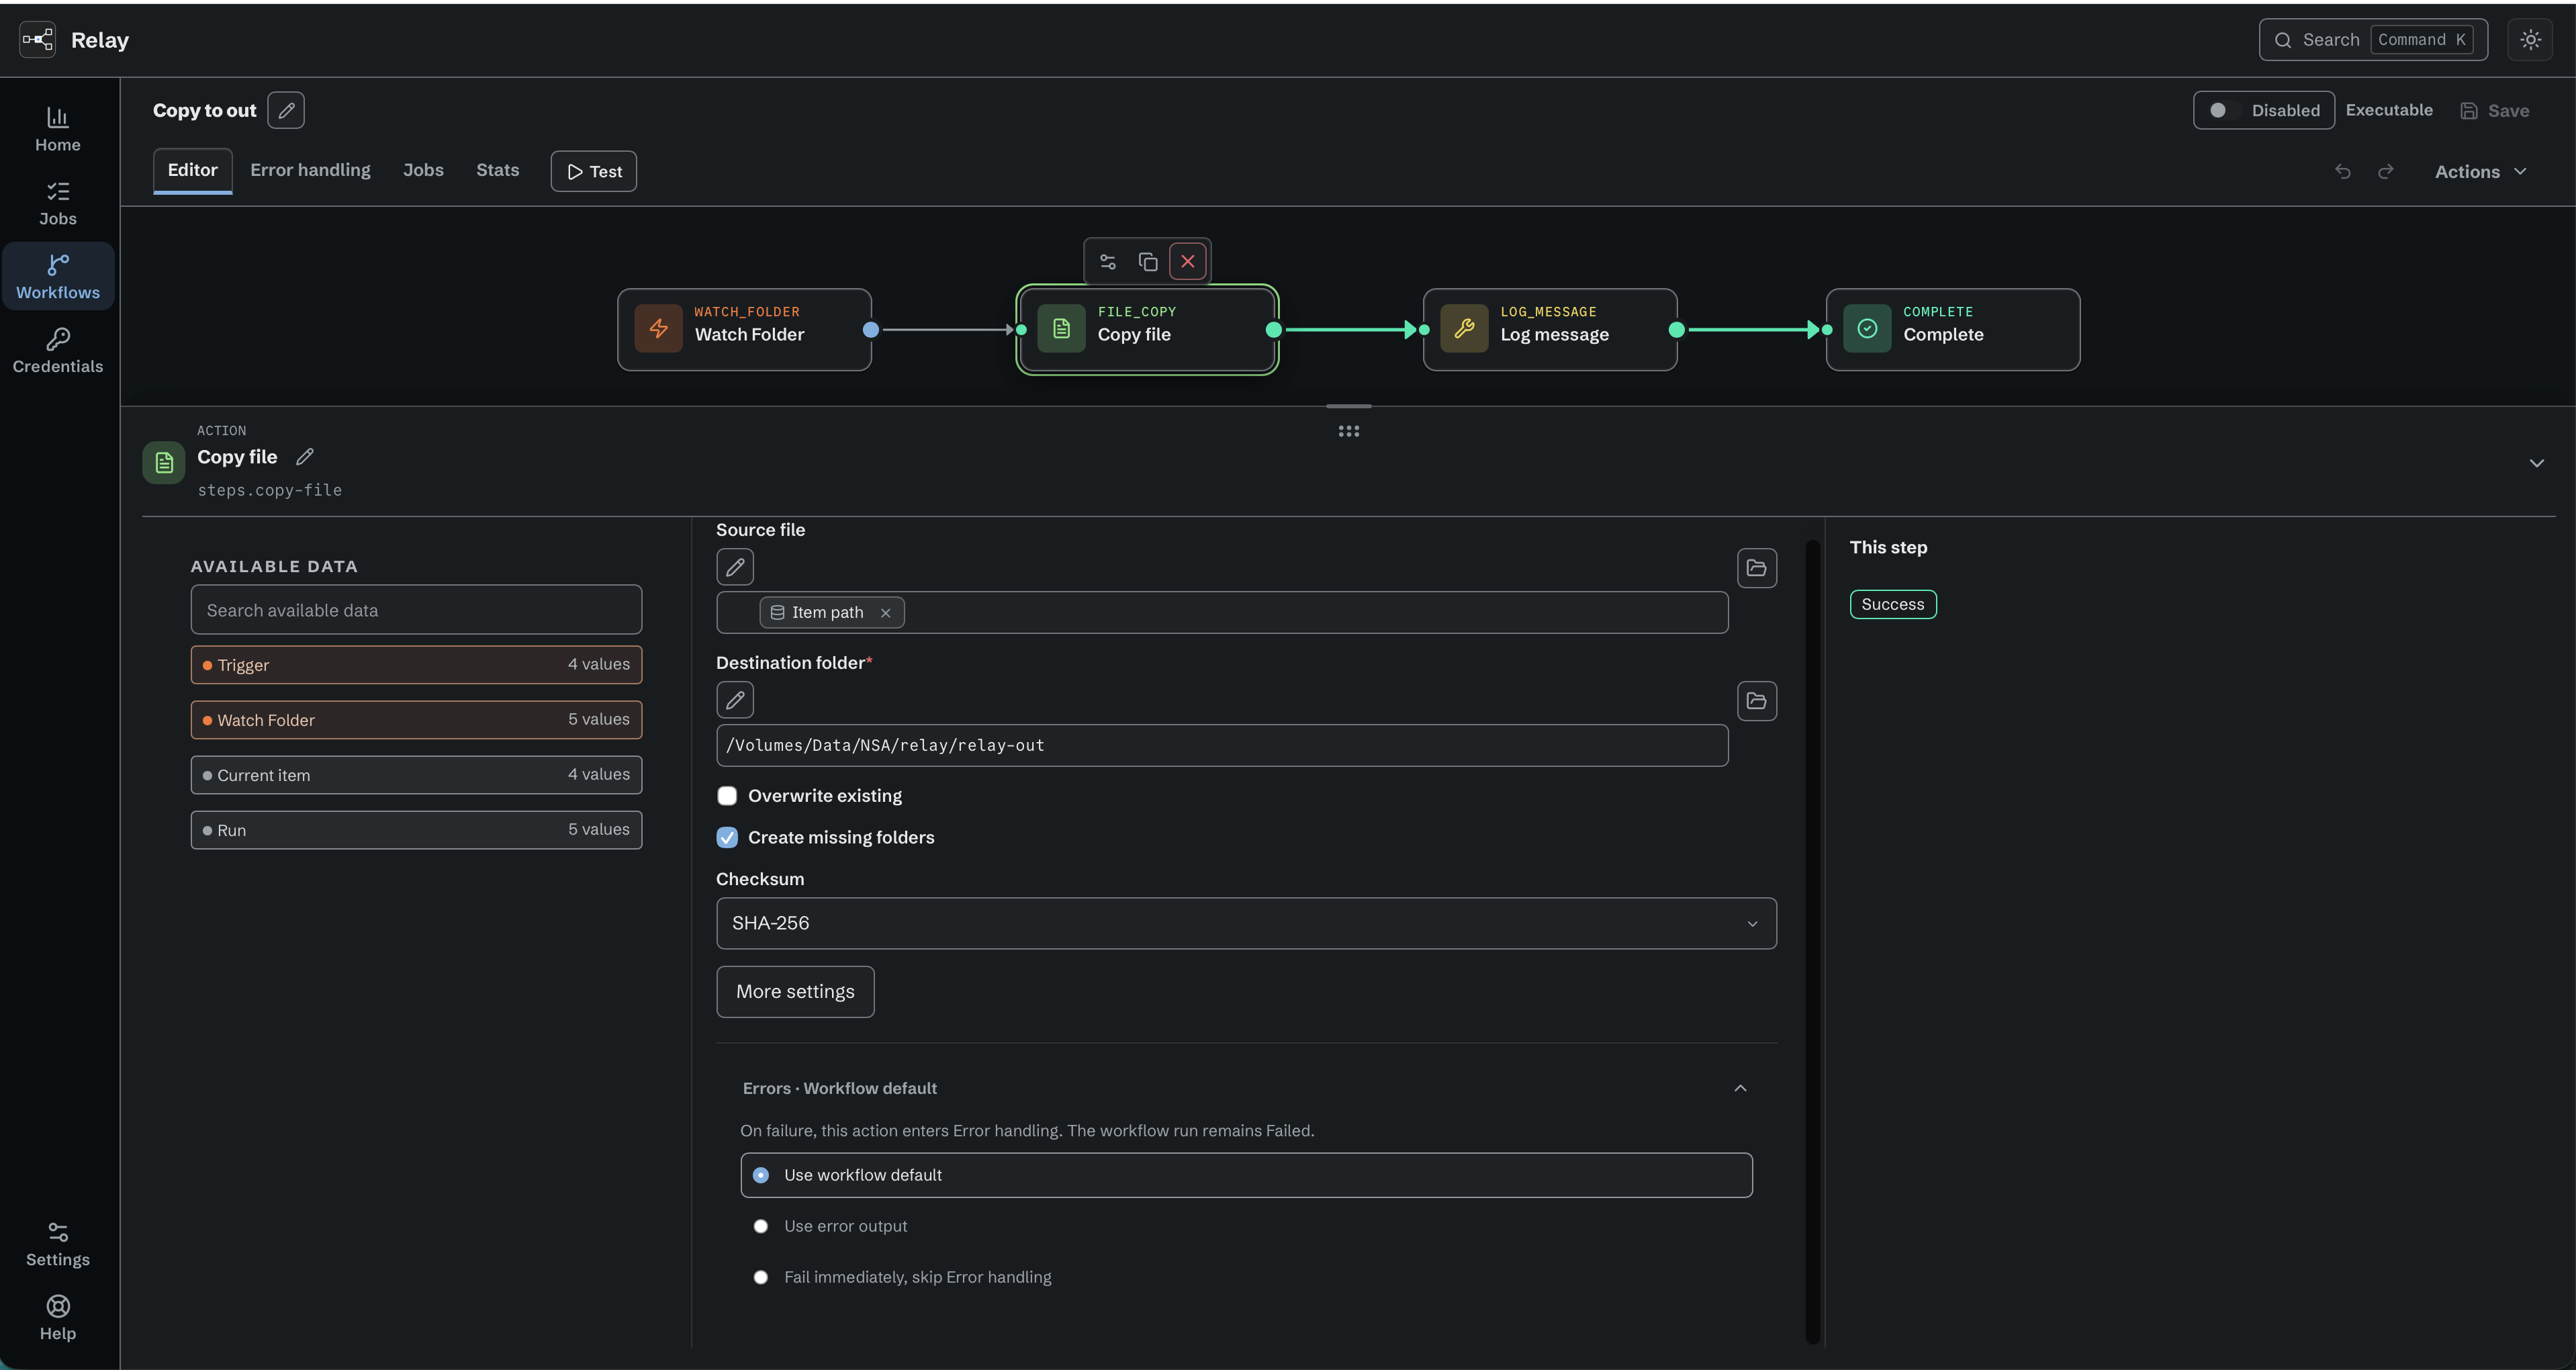Check Overwrite existing

727,796
